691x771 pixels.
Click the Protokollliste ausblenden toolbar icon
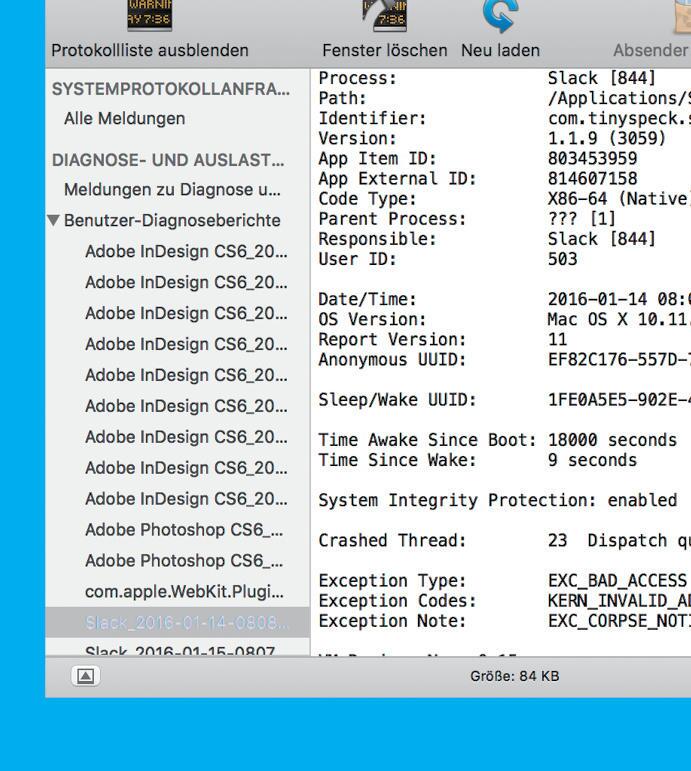[150, 16]
